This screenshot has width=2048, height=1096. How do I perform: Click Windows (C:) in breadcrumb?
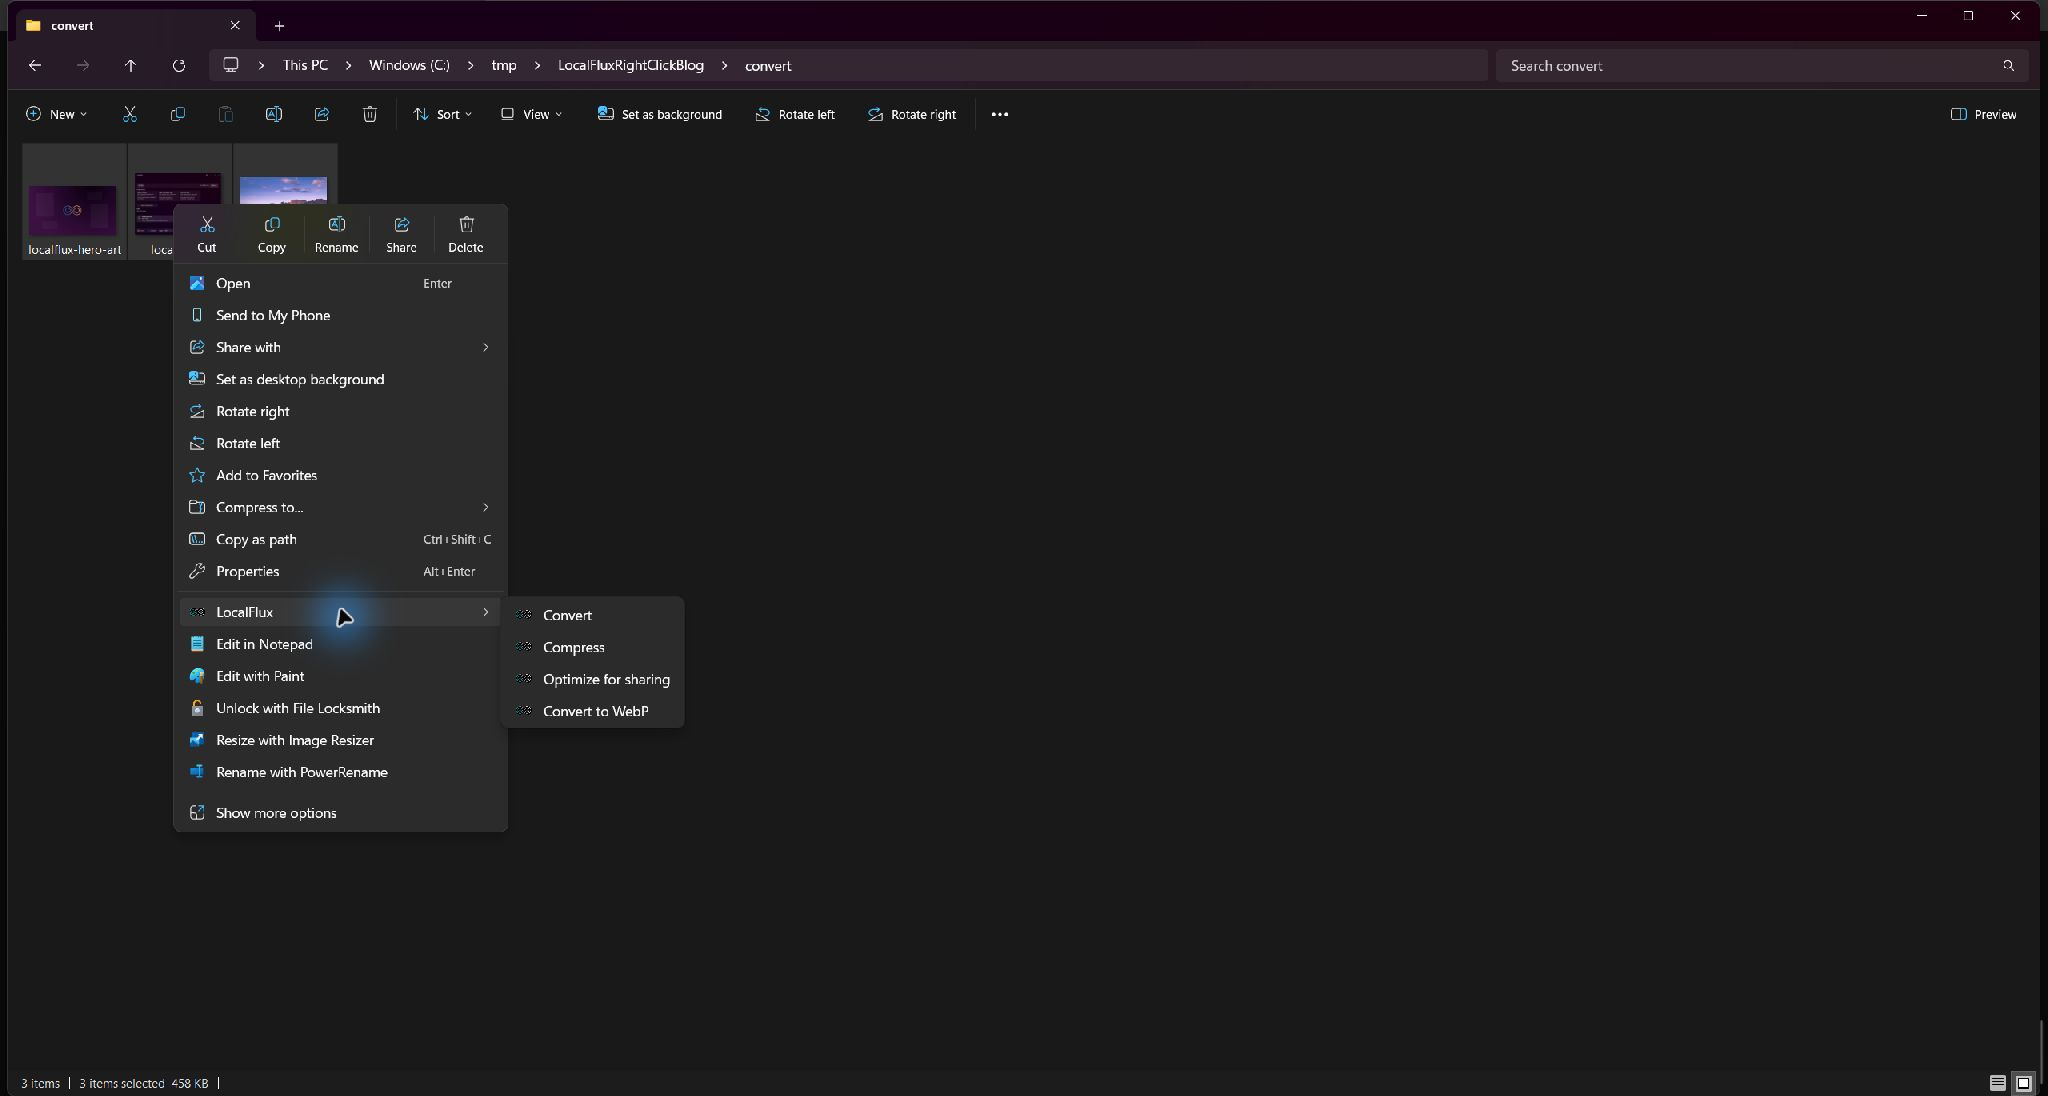tap(409, 65)
